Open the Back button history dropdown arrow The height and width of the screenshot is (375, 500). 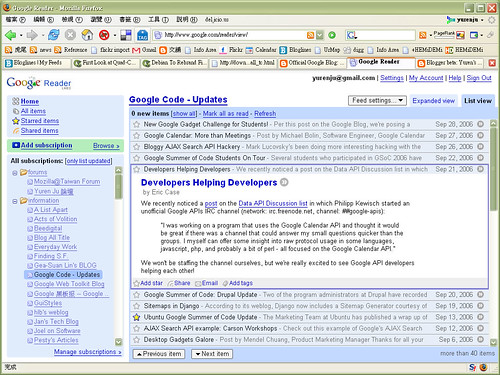[x=21, y=35]
